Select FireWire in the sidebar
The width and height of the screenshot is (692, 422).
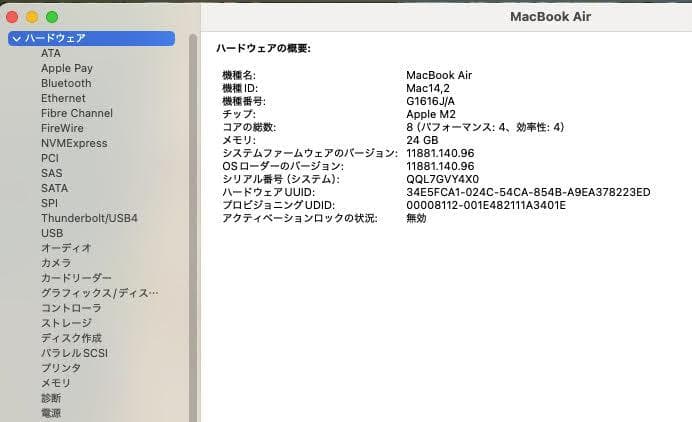coord(62,128)
